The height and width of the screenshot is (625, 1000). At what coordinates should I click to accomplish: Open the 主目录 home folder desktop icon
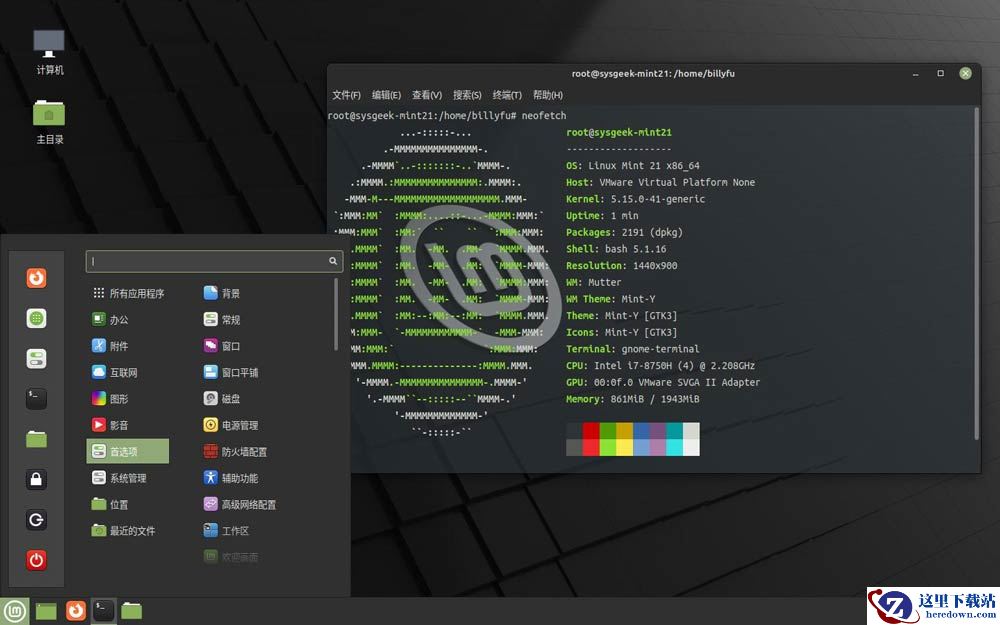coord(49,122)
